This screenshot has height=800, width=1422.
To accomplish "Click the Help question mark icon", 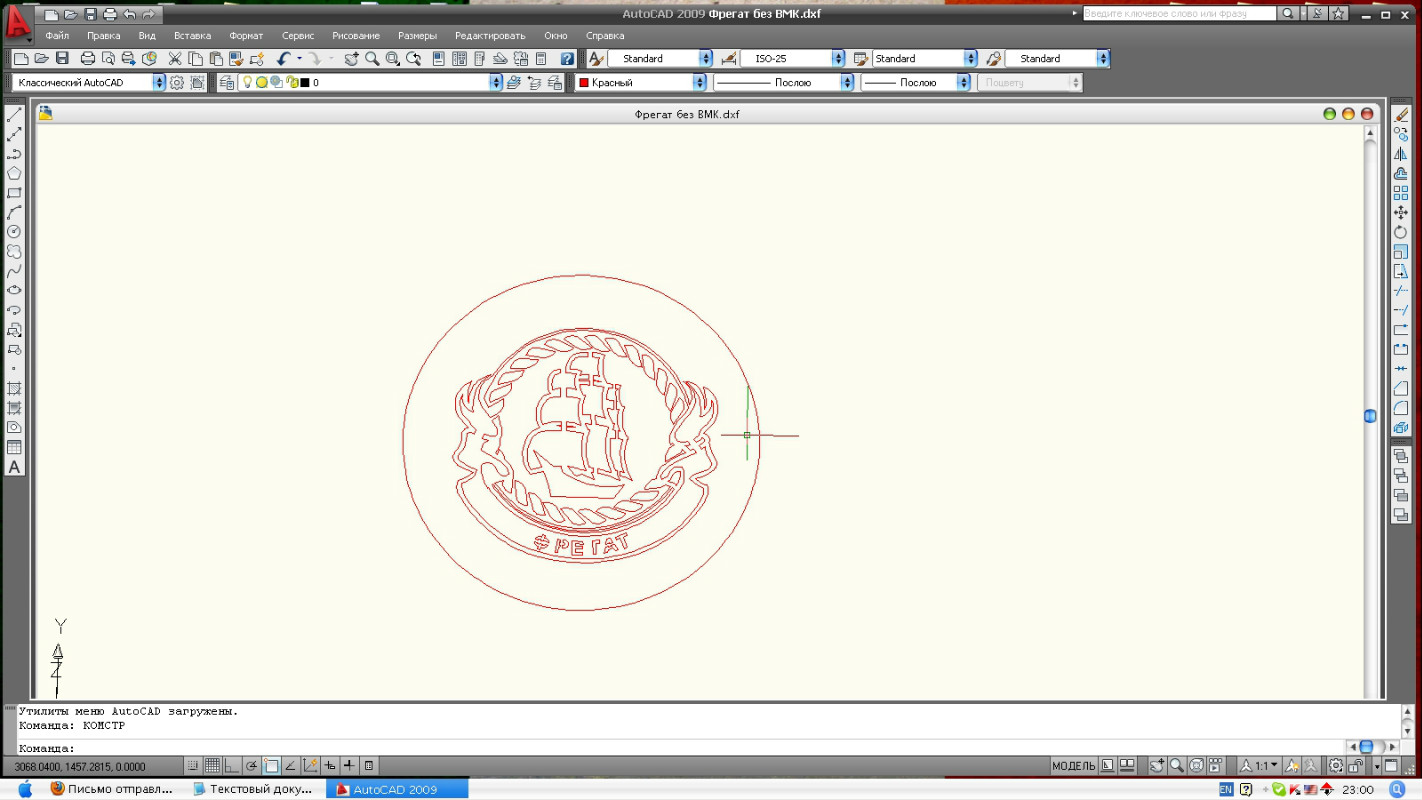I will pyautogui.click(x=567, y=59).
